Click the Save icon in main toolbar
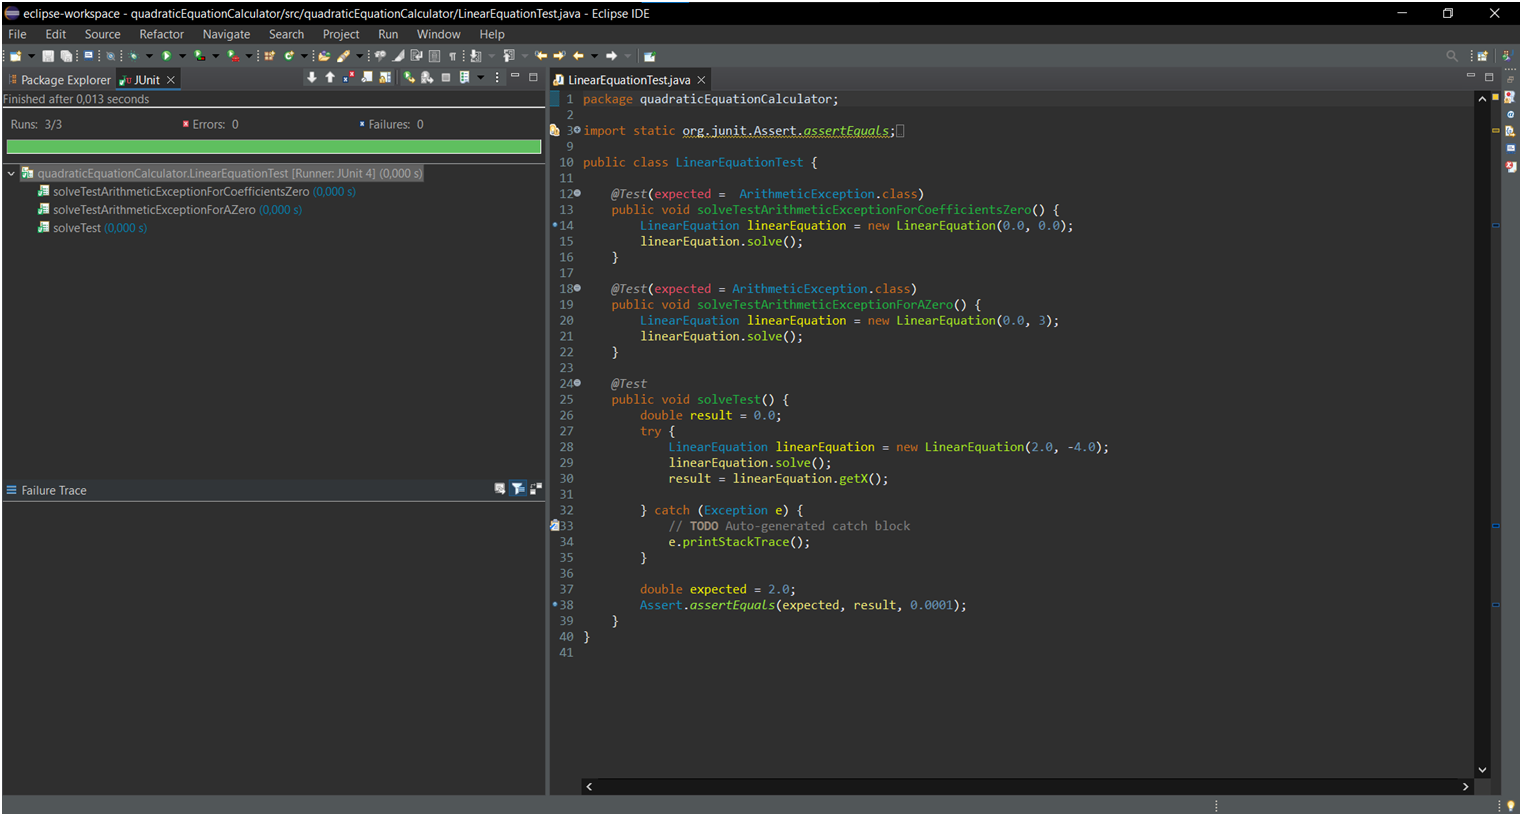Viewport: 1522px width, 816px height. pos(48,56)
